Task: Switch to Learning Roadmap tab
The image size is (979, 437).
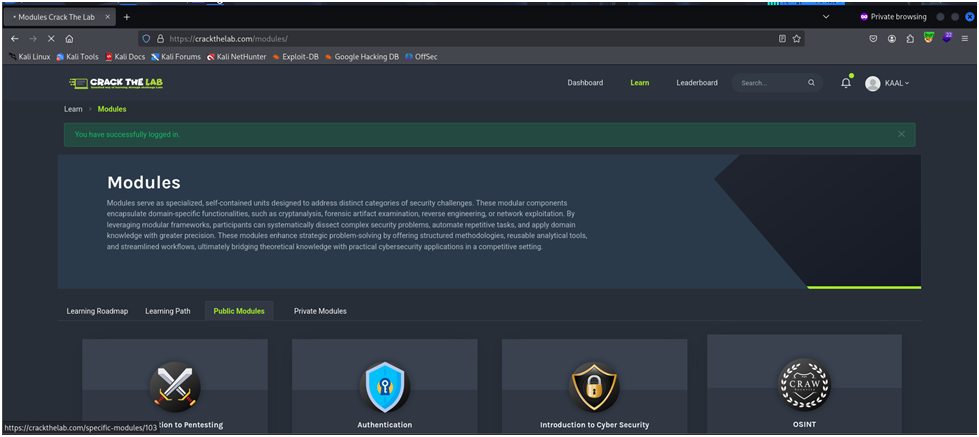Action: pos(97,311)
